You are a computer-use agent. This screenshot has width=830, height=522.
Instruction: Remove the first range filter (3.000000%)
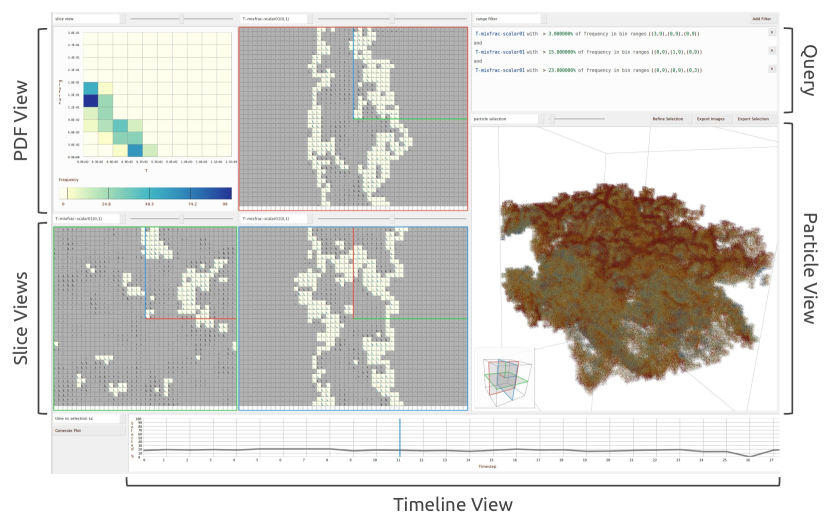click(771, 33)
